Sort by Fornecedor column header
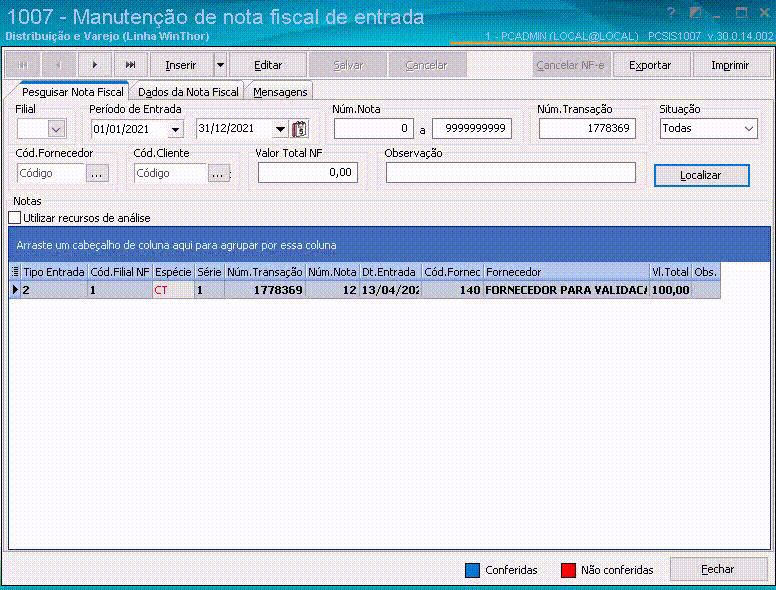This screenshot has width=776, height=590. click(x=566, y=272)
